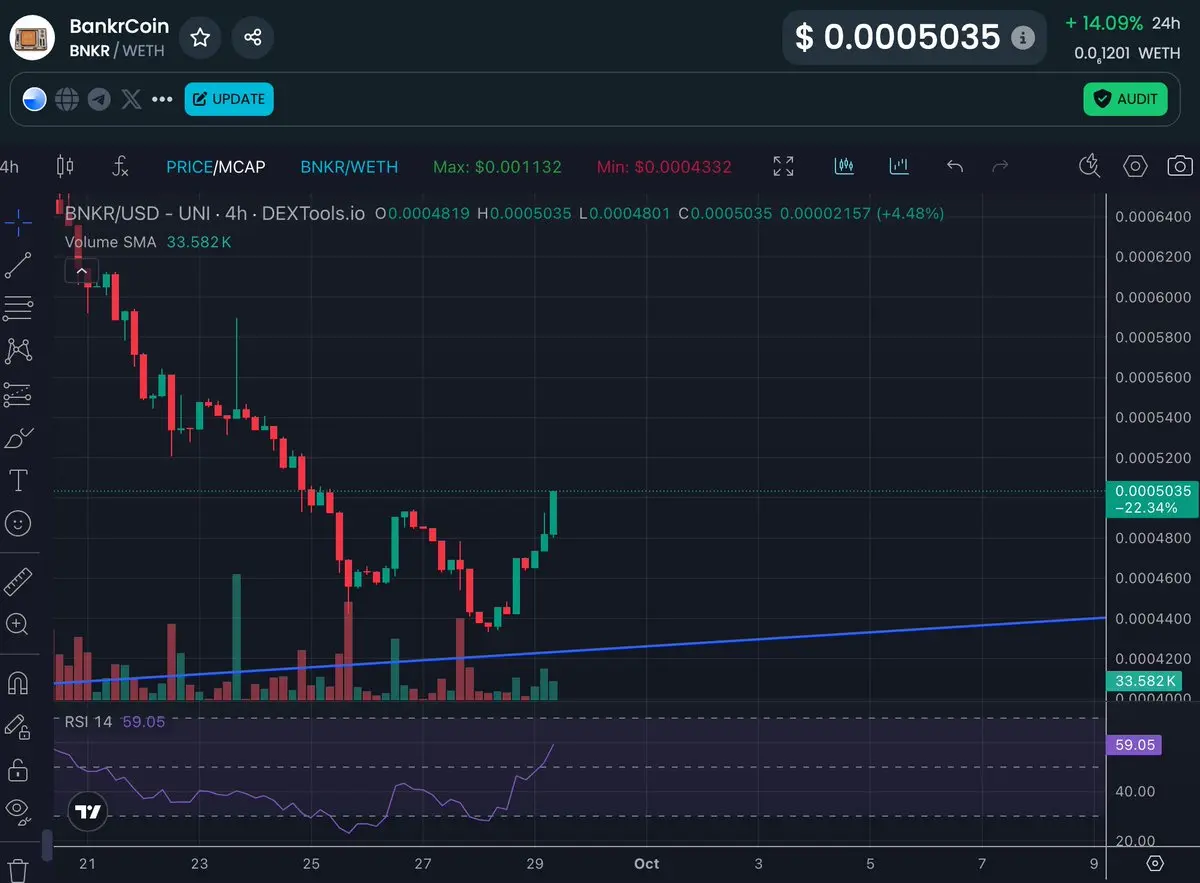Image resolution: width=1200 pixels, height=883 pixels.
Task: Open the X social link icon
Action: click(x=131, y=99)
